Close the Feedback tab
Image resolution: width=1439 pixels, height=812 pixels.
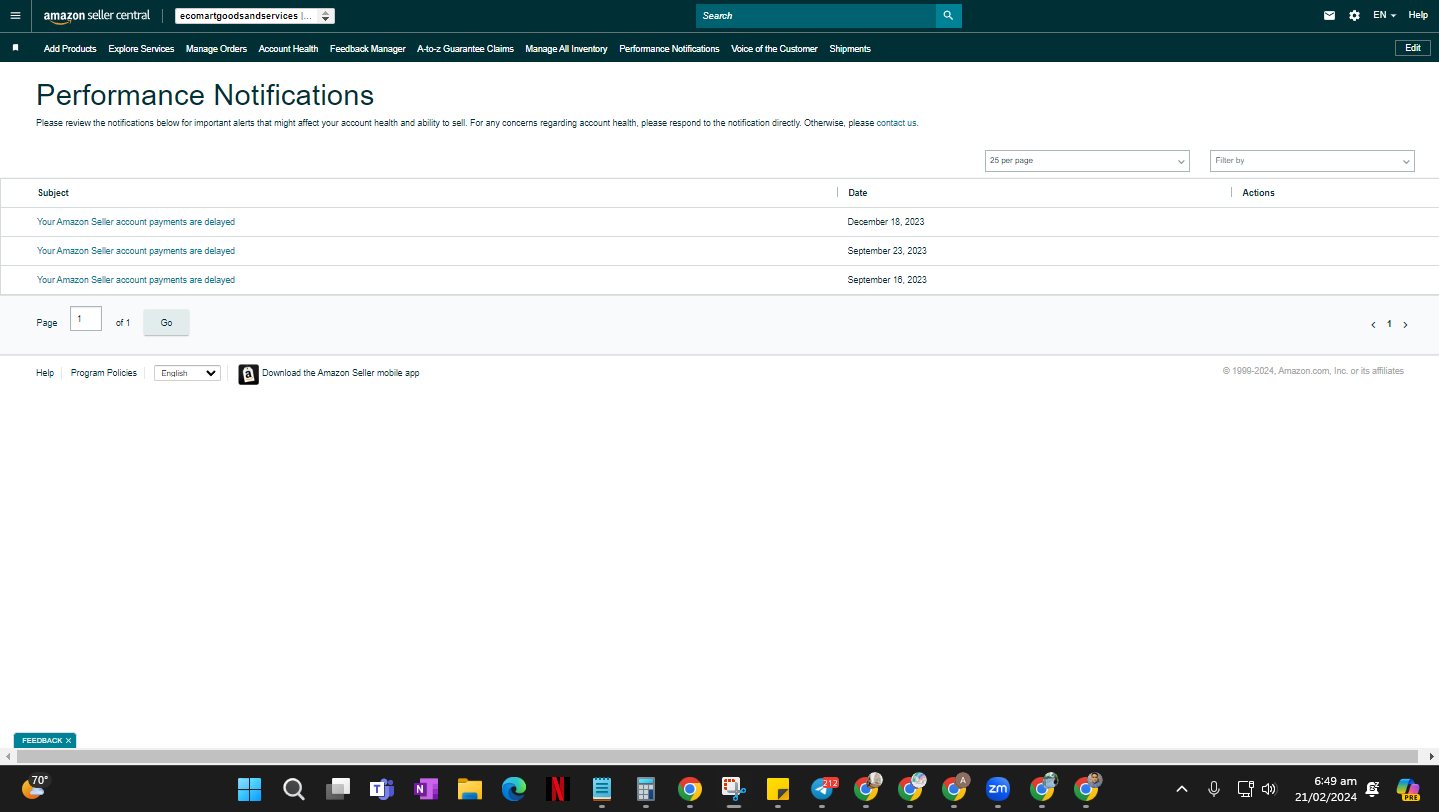[x=68, y=741]
